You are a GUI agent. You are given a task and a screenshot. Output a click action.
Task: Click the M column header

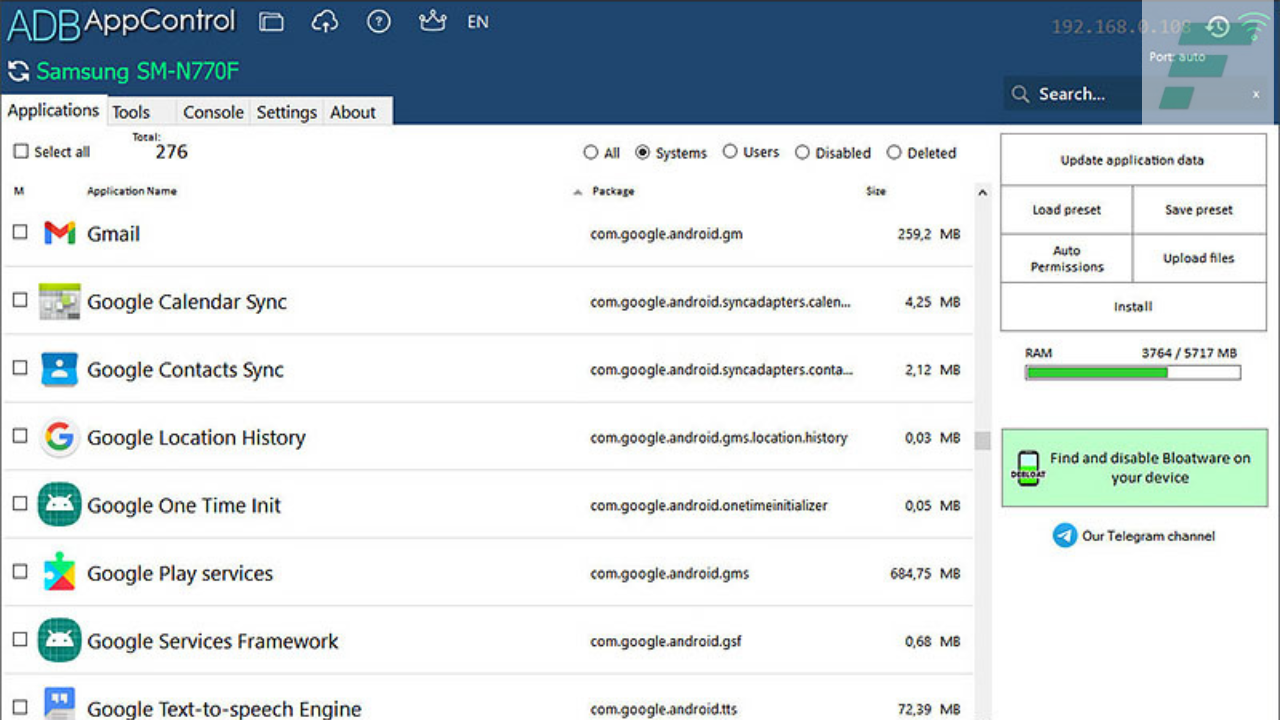[19, 191]
